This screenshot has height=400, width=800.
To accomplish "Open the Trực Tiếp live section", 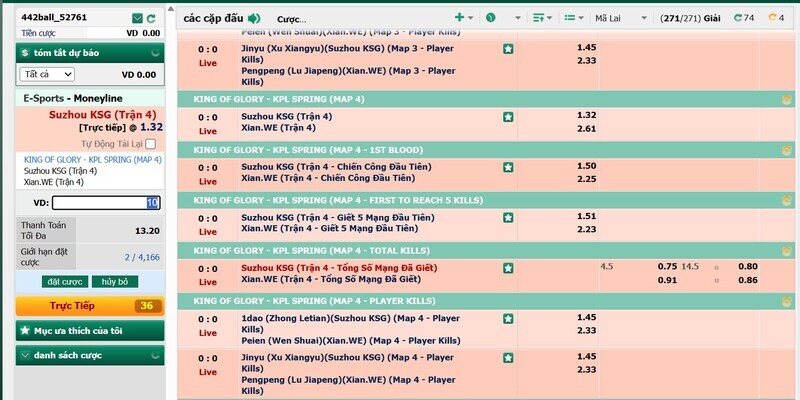I will pyautogui.click(x=90, y=306).
